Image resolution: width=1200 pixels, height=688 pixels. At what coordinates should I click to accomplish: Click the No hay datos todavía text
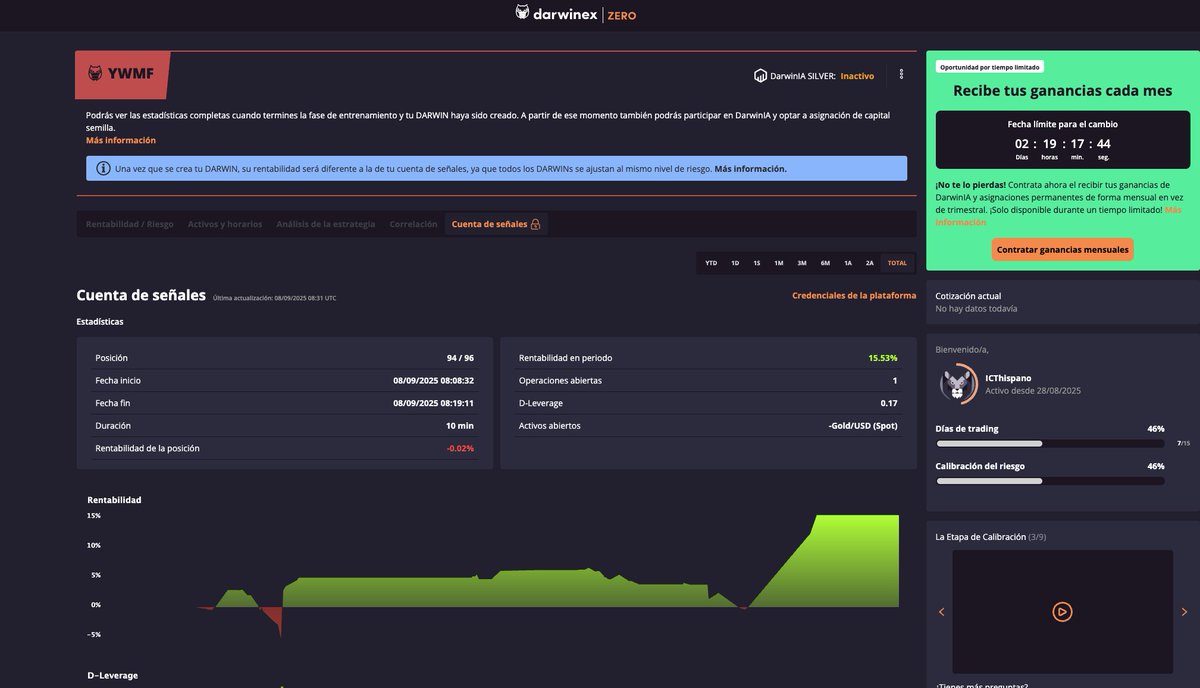[x=976, y=309]
